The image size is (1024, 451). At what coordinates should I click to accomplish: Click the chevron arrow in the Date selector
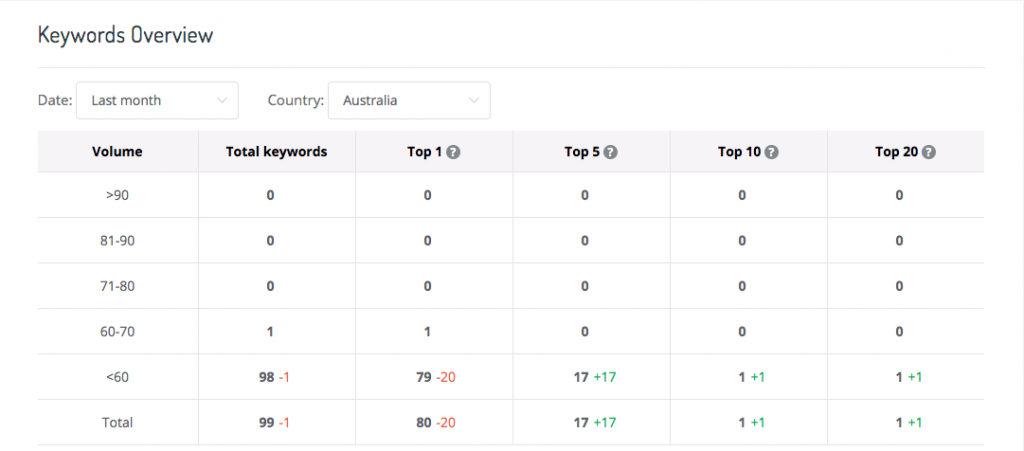(221, 101)
